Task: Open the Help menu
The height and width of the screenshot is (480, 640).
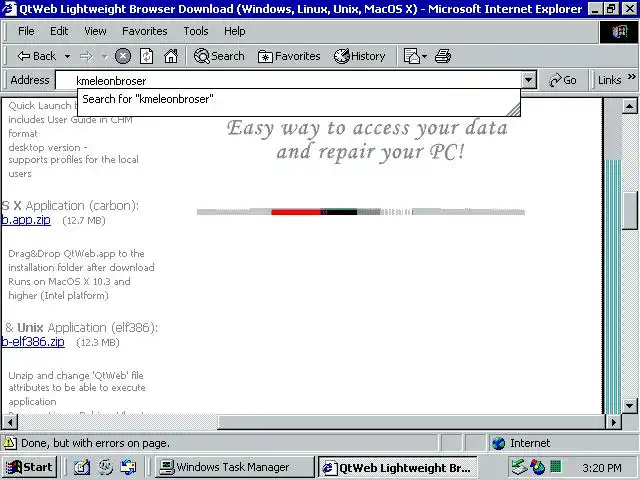Action: pos(235,31)
